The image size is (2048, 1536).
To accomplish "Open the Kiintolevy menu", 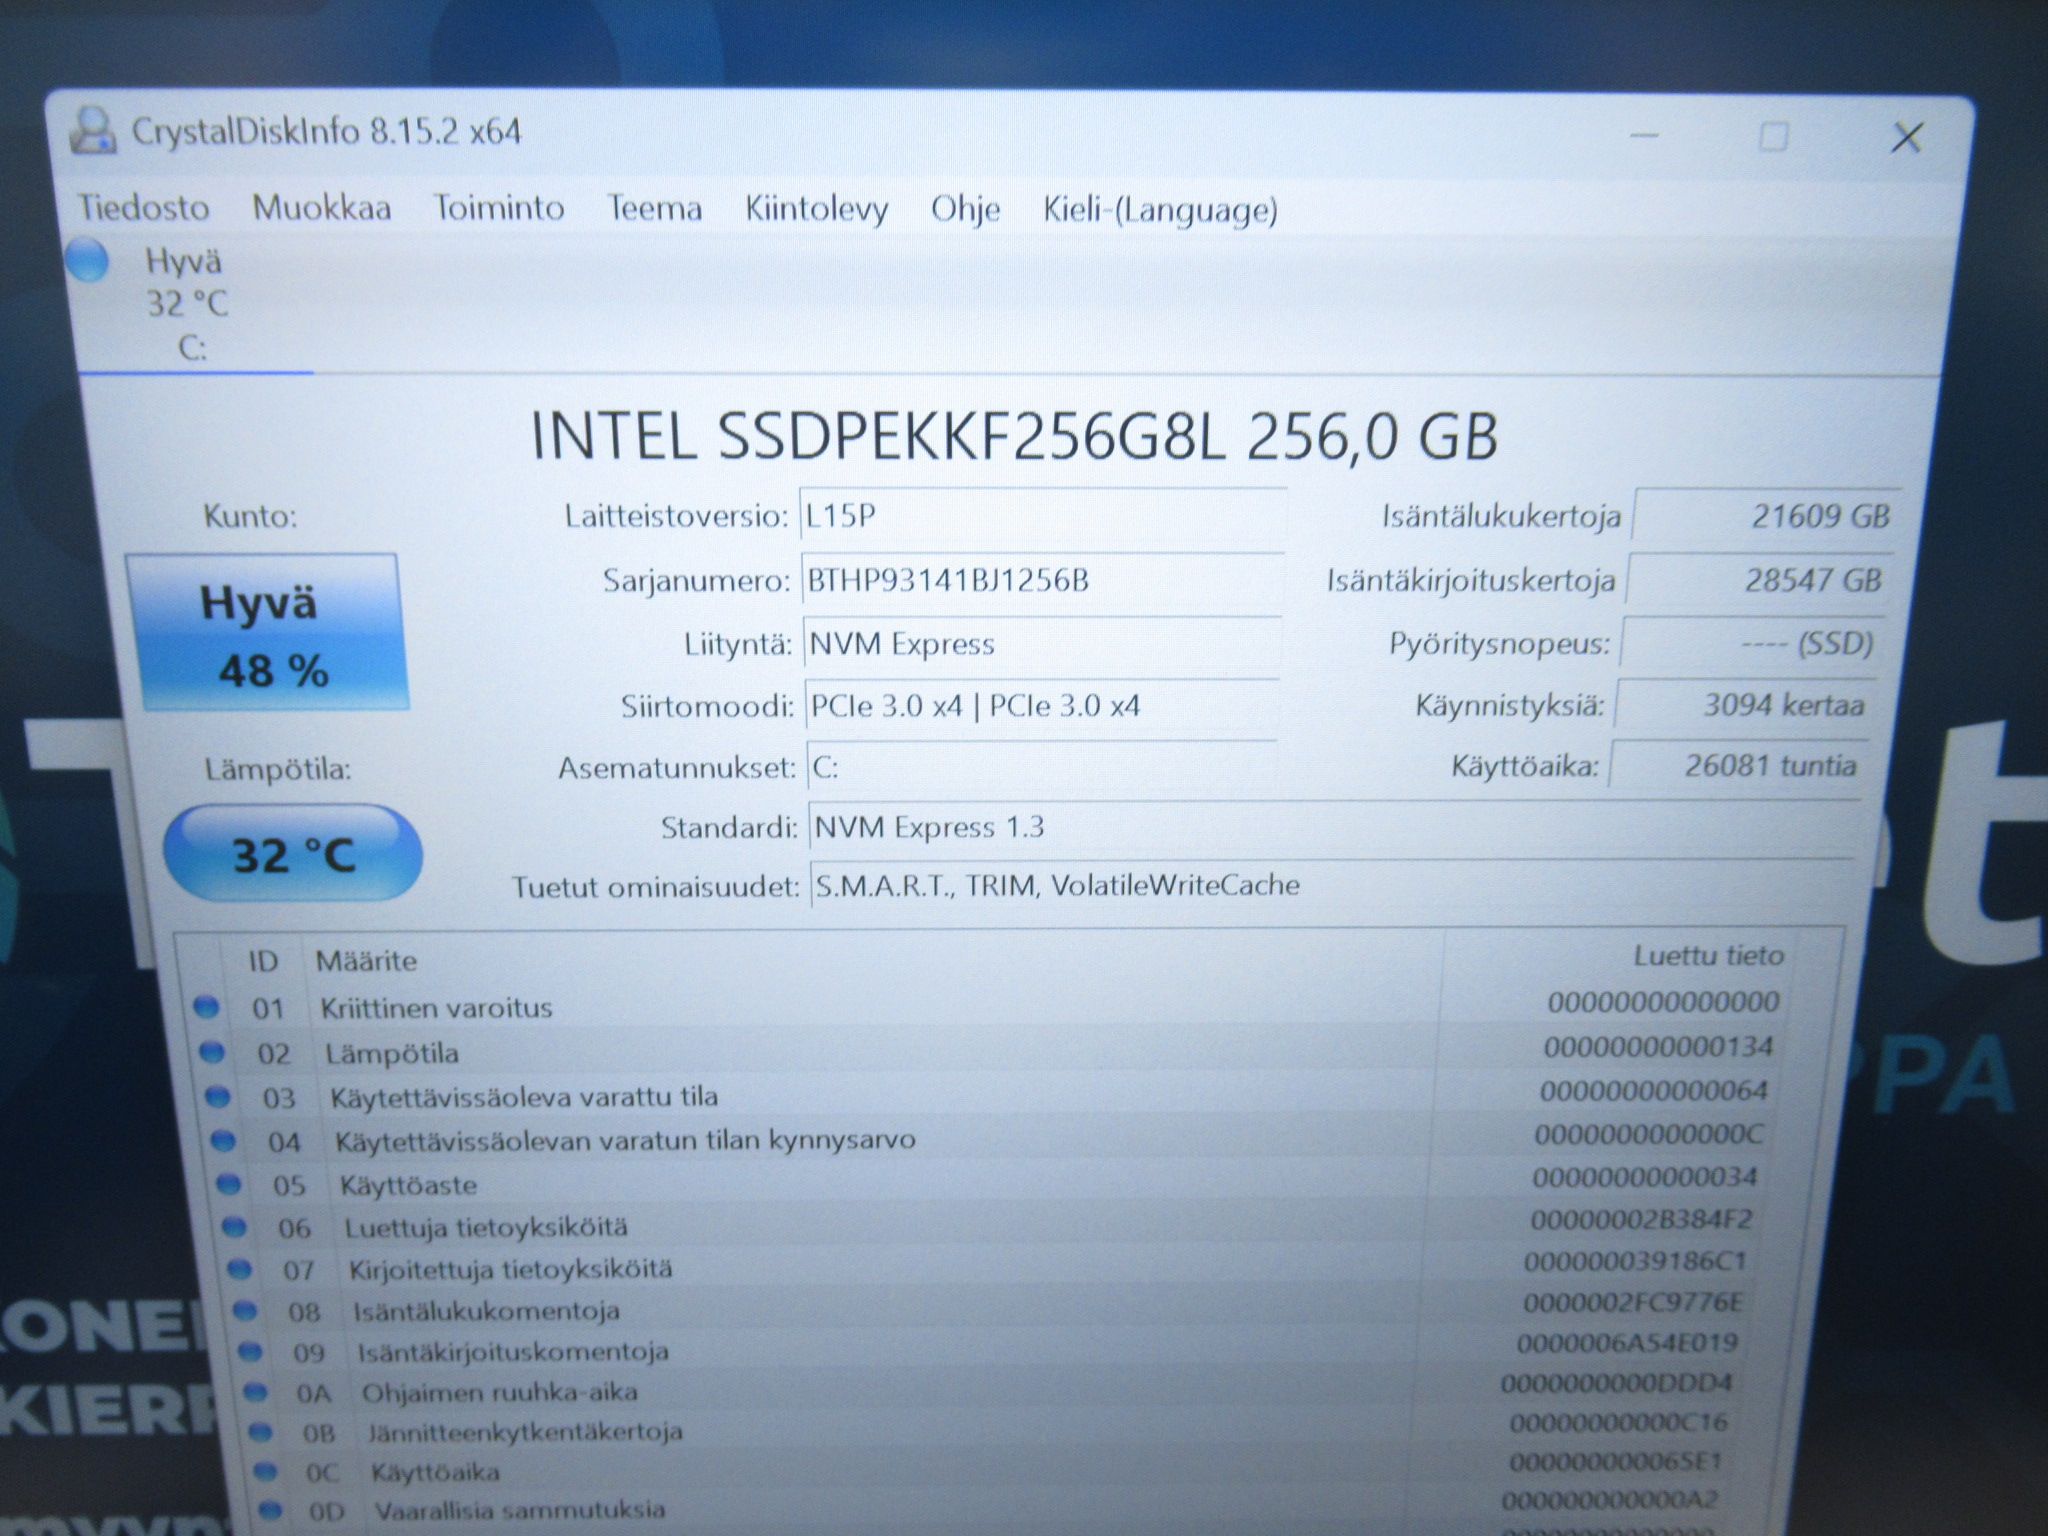I will coord(816,209).
